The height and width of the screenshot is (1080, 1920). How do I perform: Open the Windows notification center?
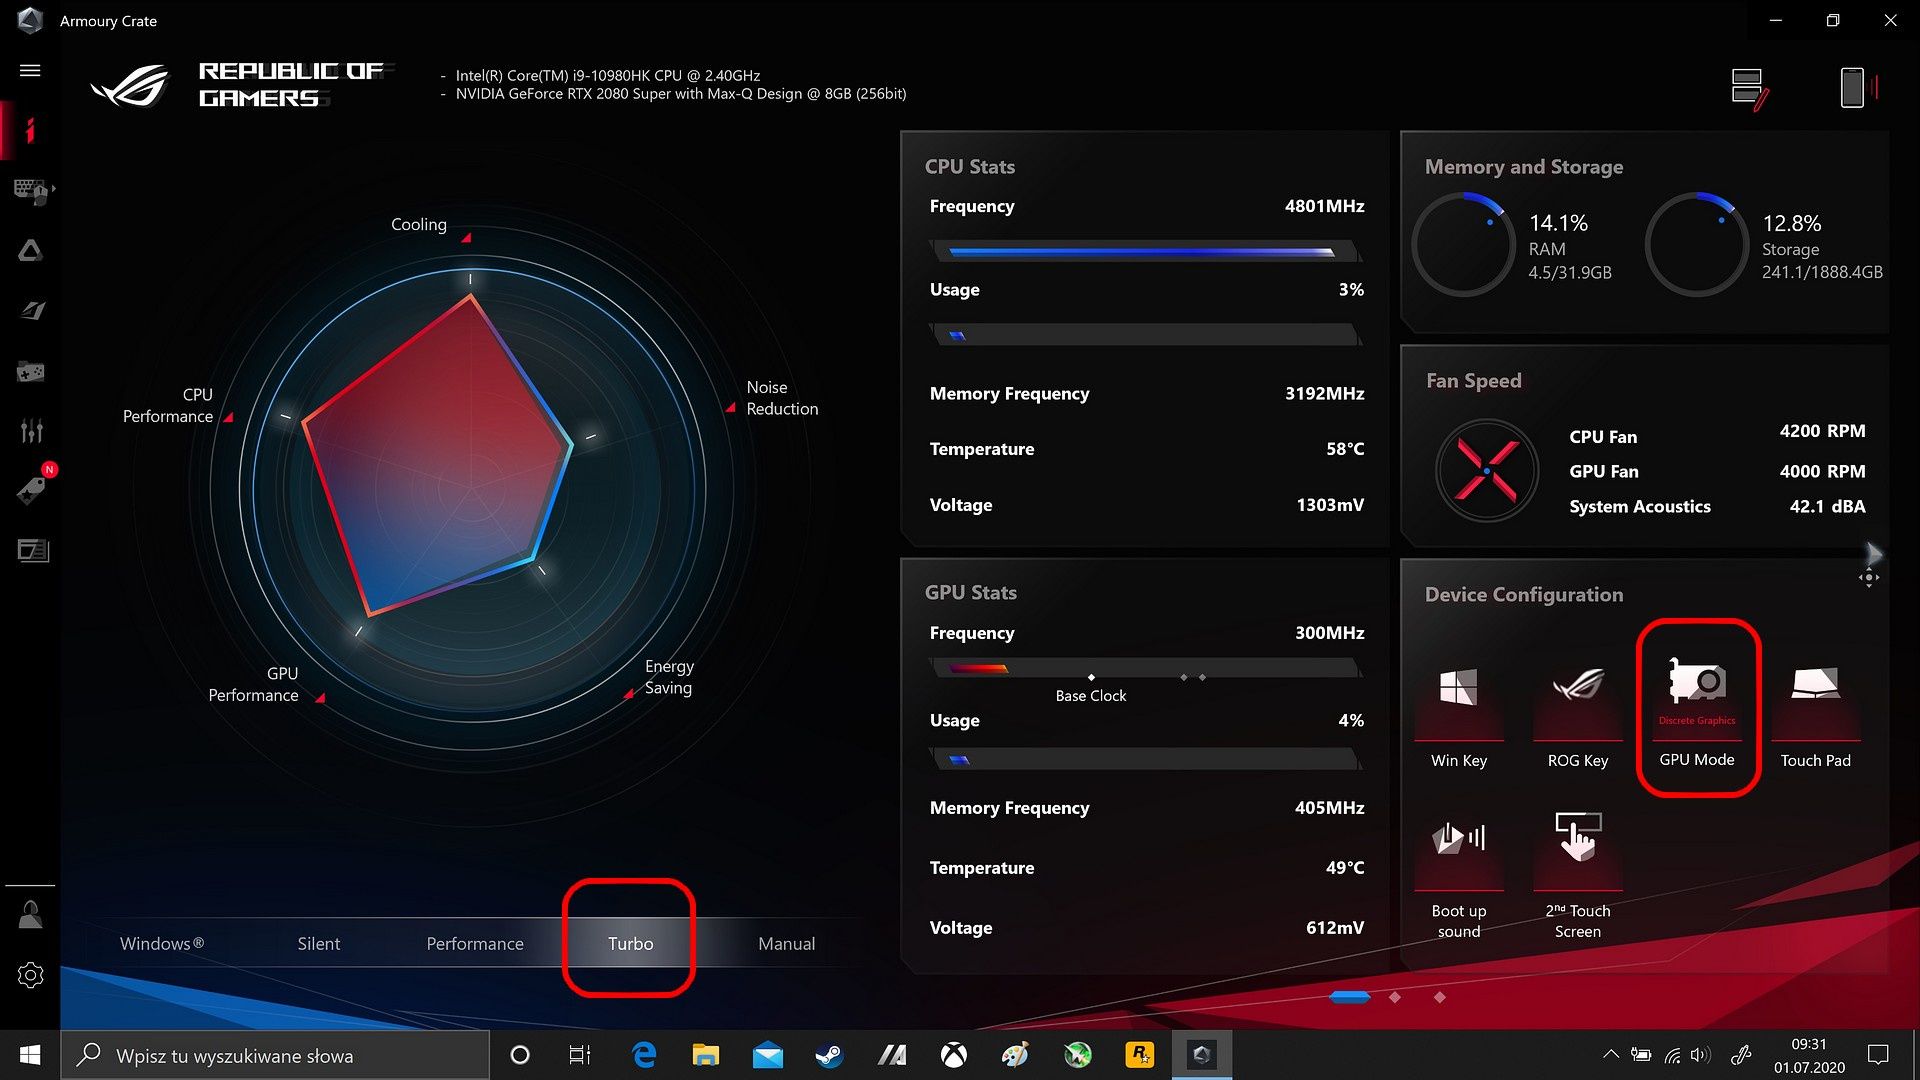click(x=1878, y=1055)
